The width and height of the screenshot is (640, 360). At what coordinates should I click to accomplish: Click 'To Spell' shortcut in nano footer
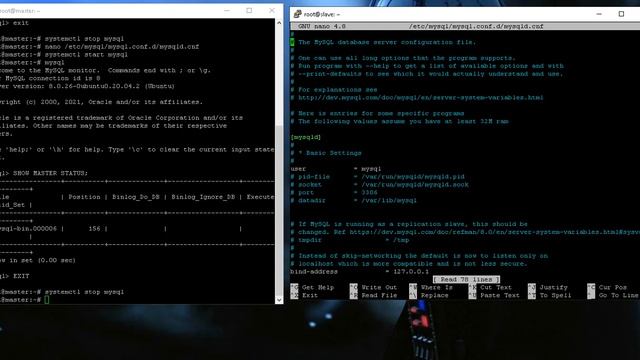550,295
